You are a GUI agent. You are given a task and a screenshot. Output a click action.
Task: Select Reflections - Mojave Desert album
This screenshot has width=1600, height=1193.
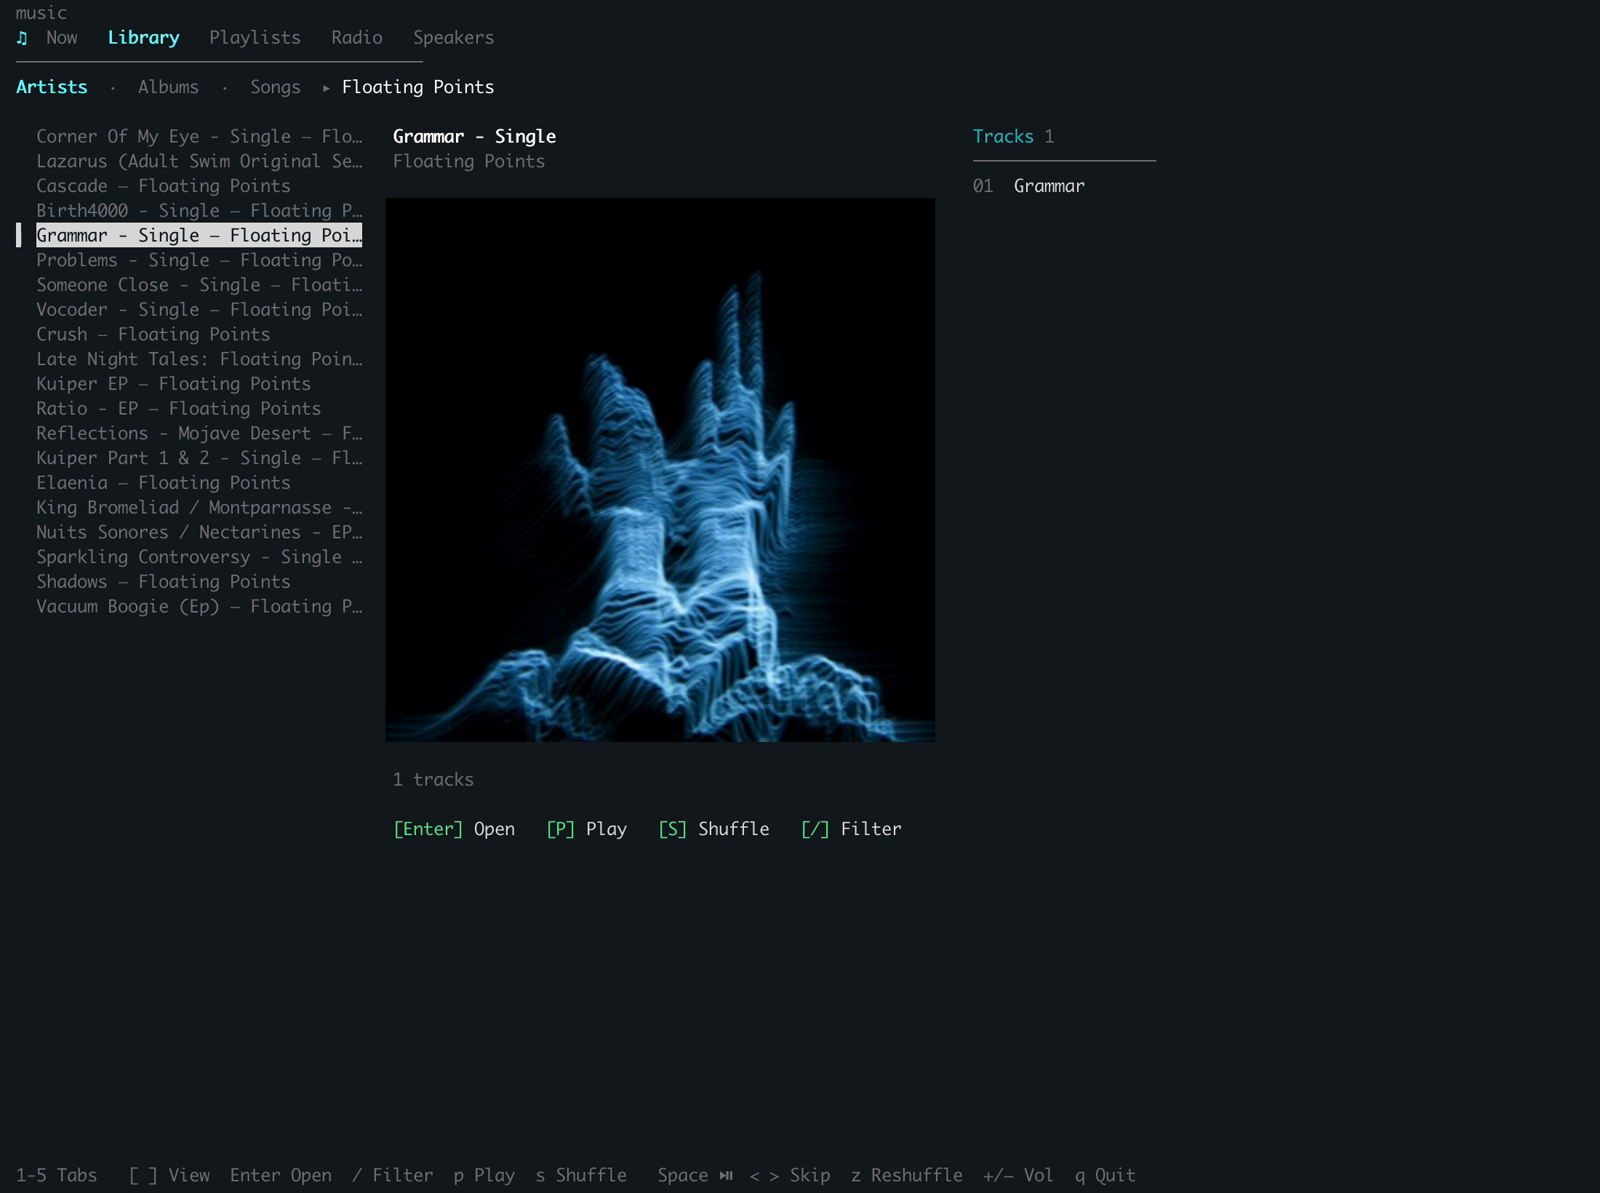point(199,433)
